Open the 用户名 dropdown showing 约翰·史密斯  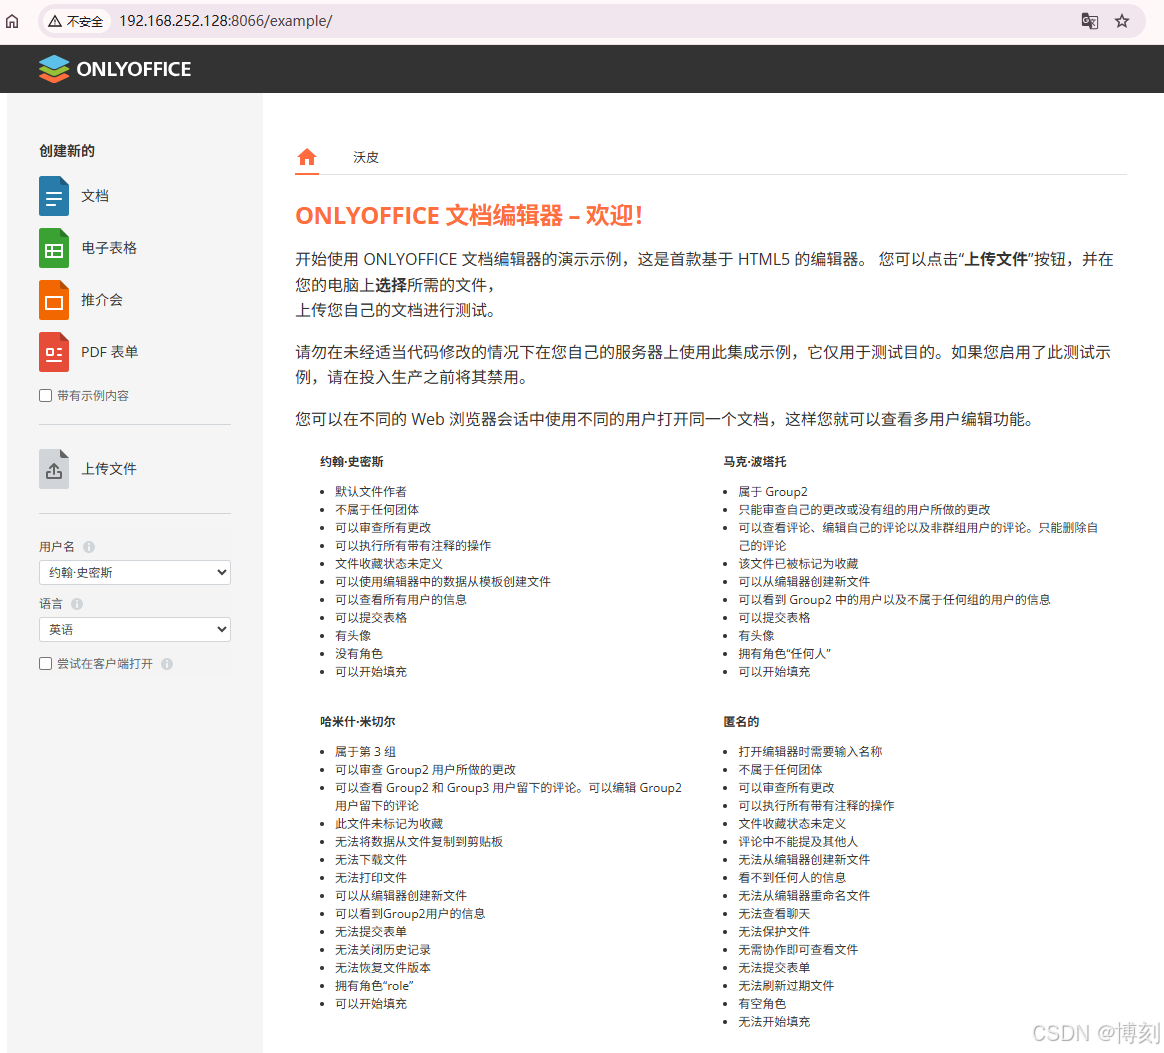click(x=135, y=573)
